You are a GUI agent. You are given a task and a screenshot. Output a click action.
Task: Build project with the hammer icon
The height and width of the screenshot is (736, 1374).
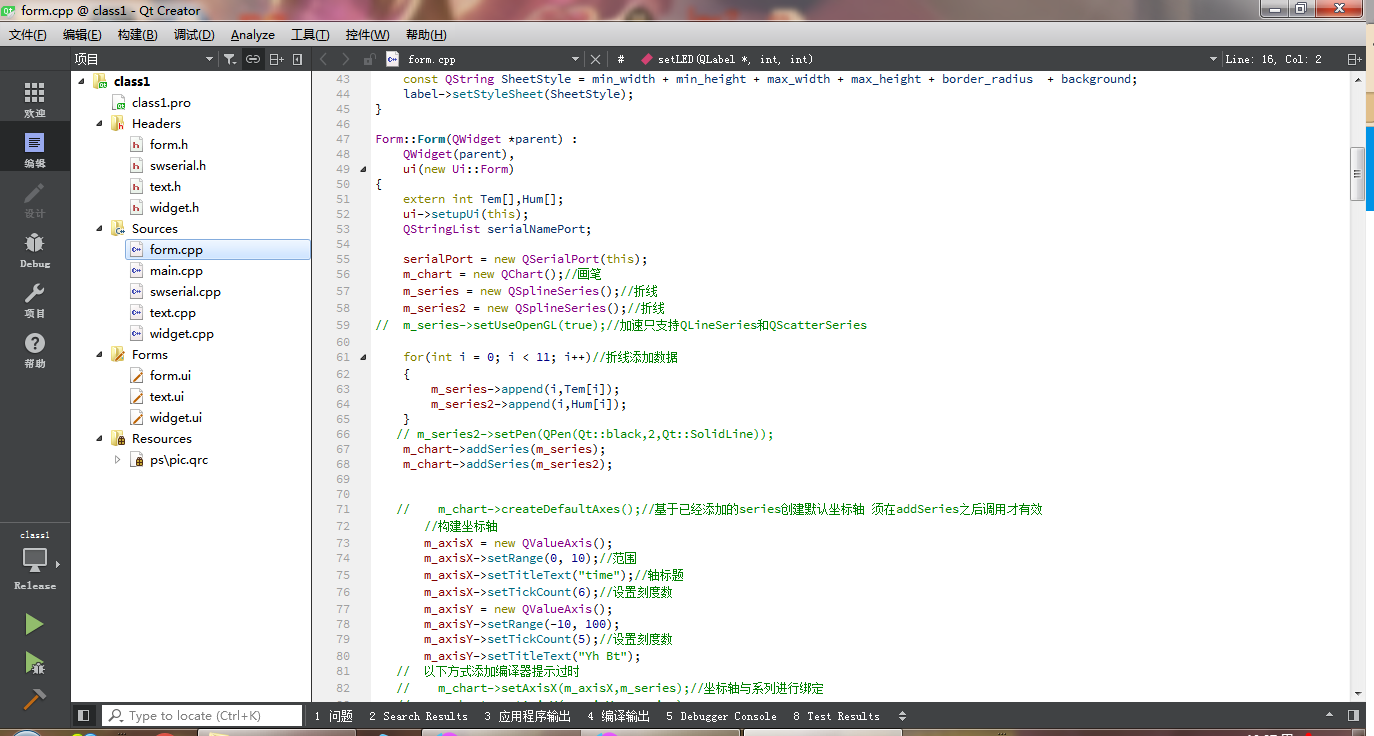[x=35, y=699]
